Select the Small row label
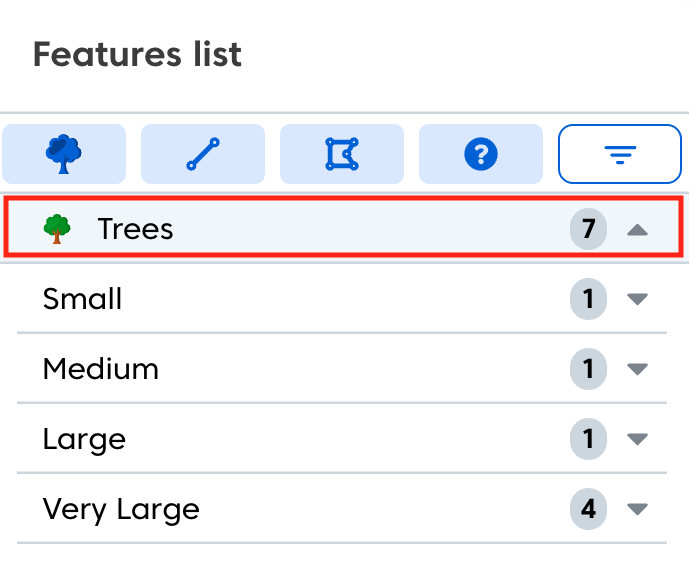Screen dimensions: 689x573 pyautogui.click(x=82, y=299)
